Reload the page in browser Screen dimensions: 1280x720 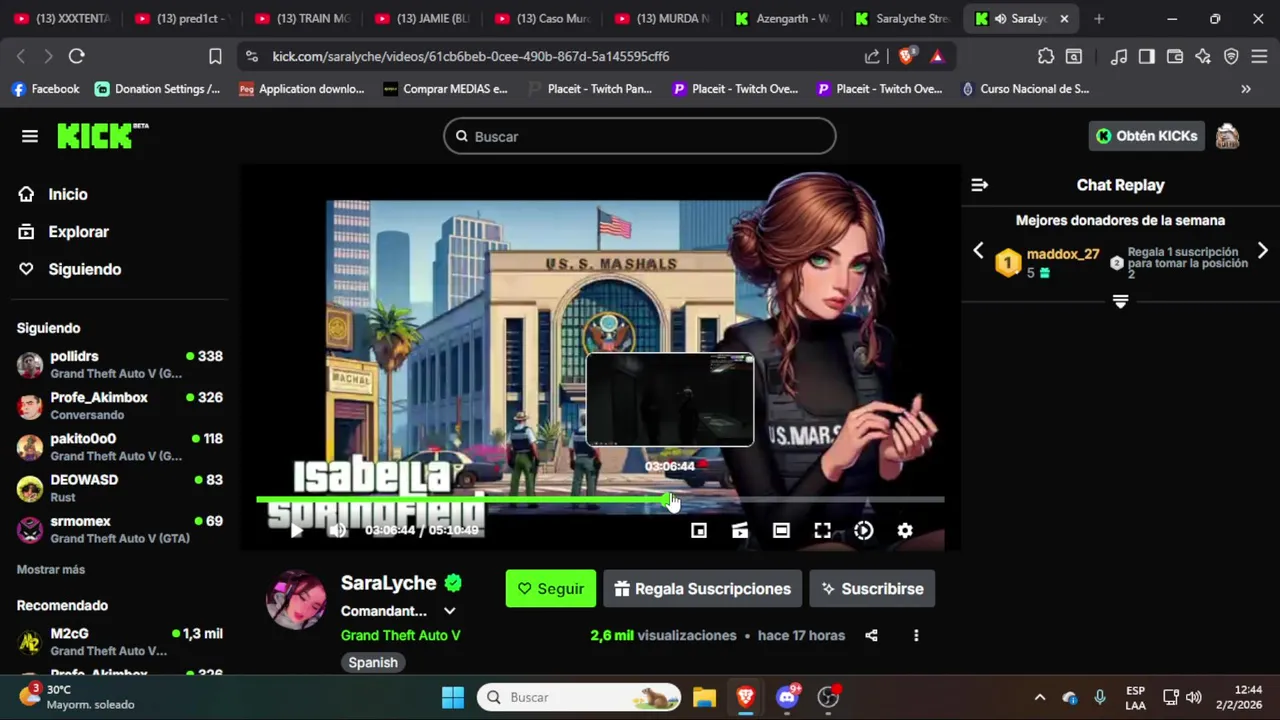76,57
